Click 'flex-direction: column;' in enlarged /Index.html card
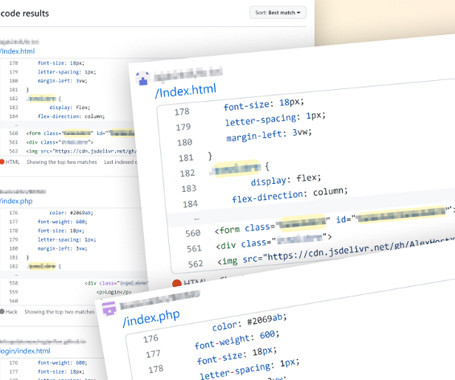 tap(290, 195)
